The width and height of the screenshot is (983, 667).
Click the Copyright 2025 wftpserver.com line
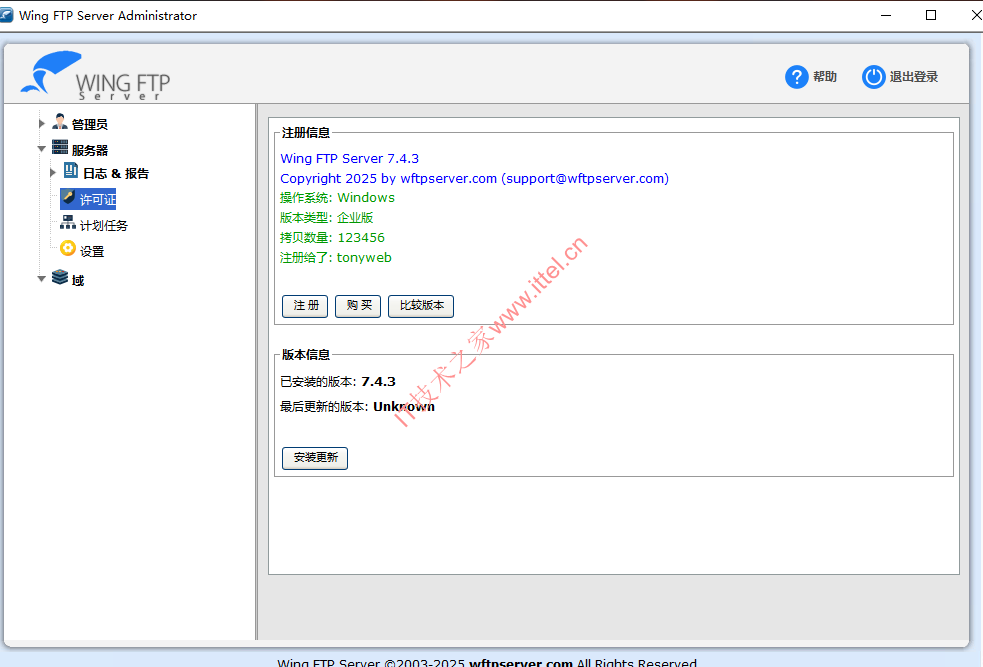tap(475, 179)
